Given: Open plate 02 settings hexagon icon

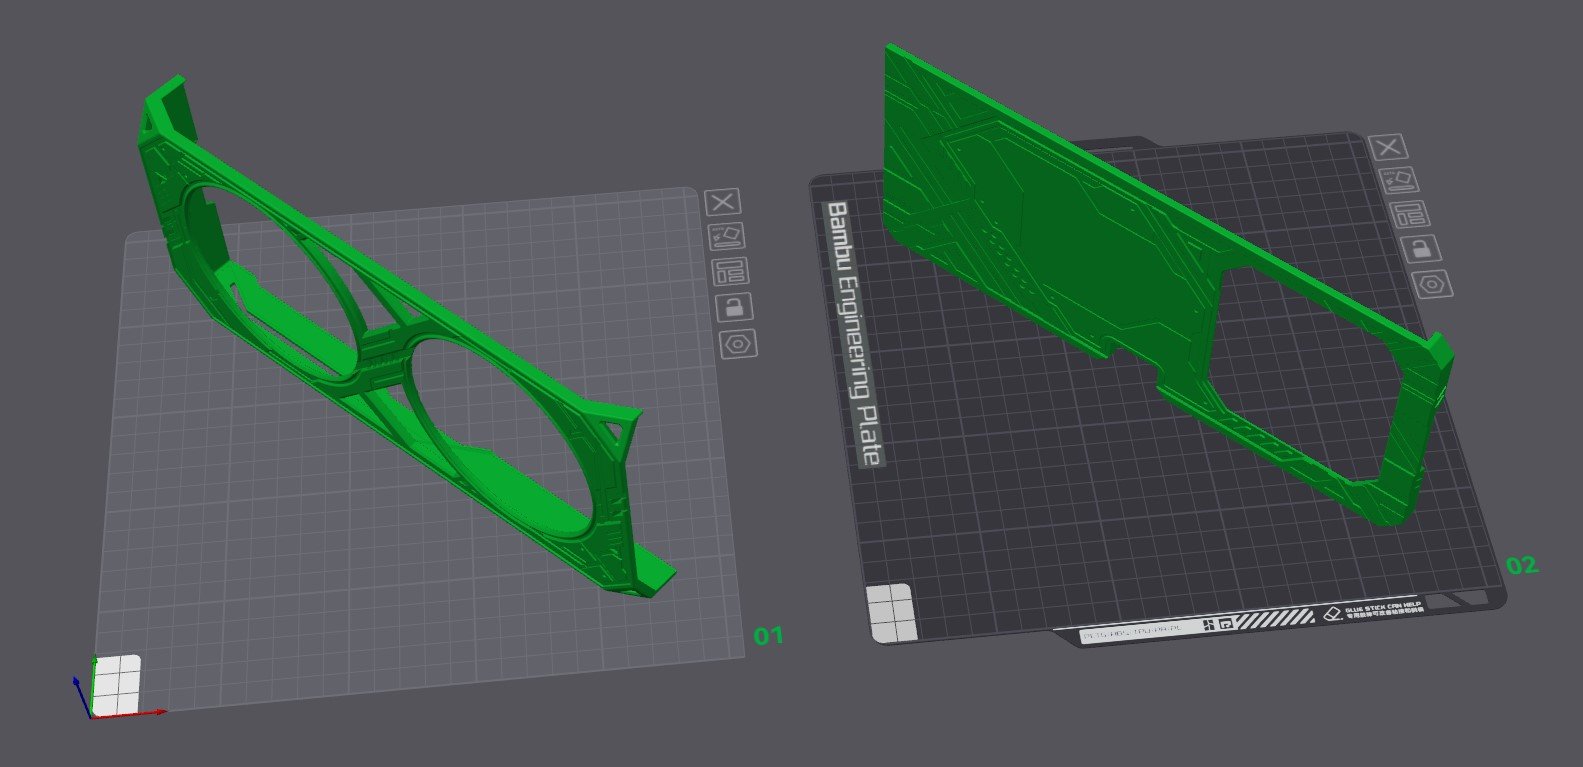Looking at the screenshot, I should click(1433, 284).
